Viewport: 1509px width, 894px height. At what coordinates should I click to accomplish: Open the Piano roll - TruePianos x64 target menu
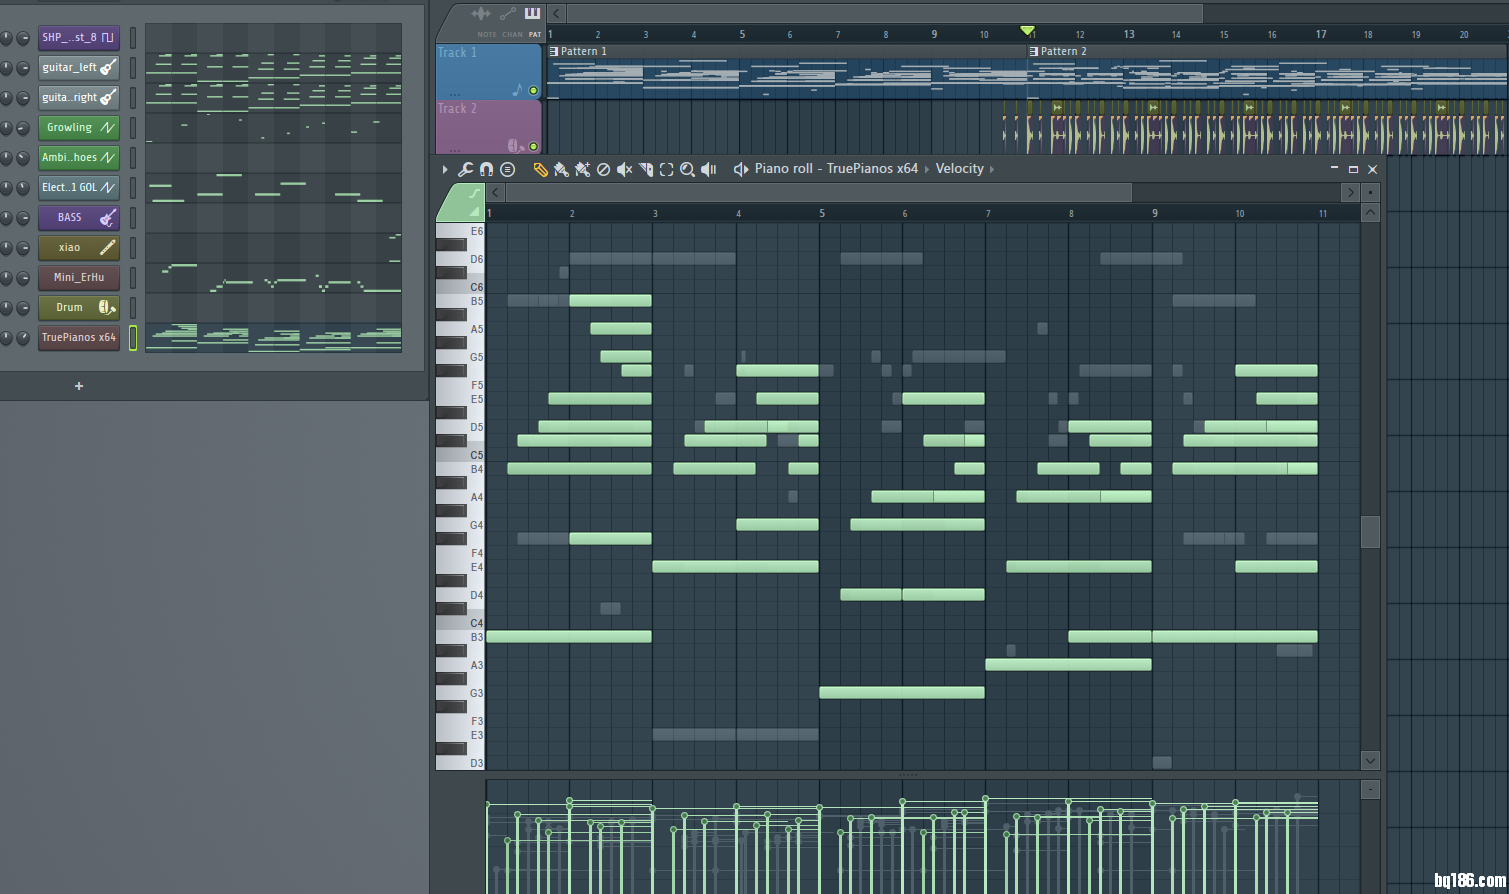836,169
